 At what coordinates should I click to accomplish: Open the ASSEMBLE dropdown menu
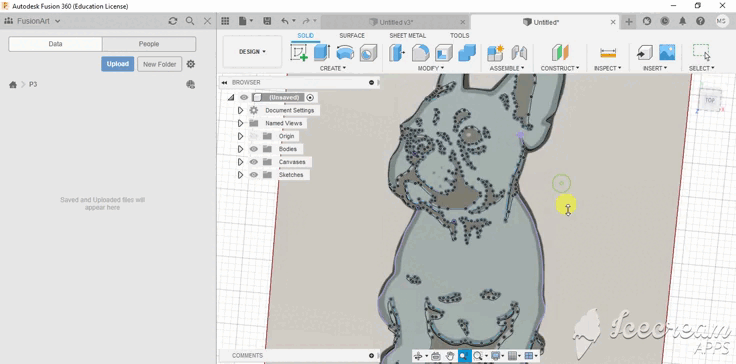click(x=507, y=69)
